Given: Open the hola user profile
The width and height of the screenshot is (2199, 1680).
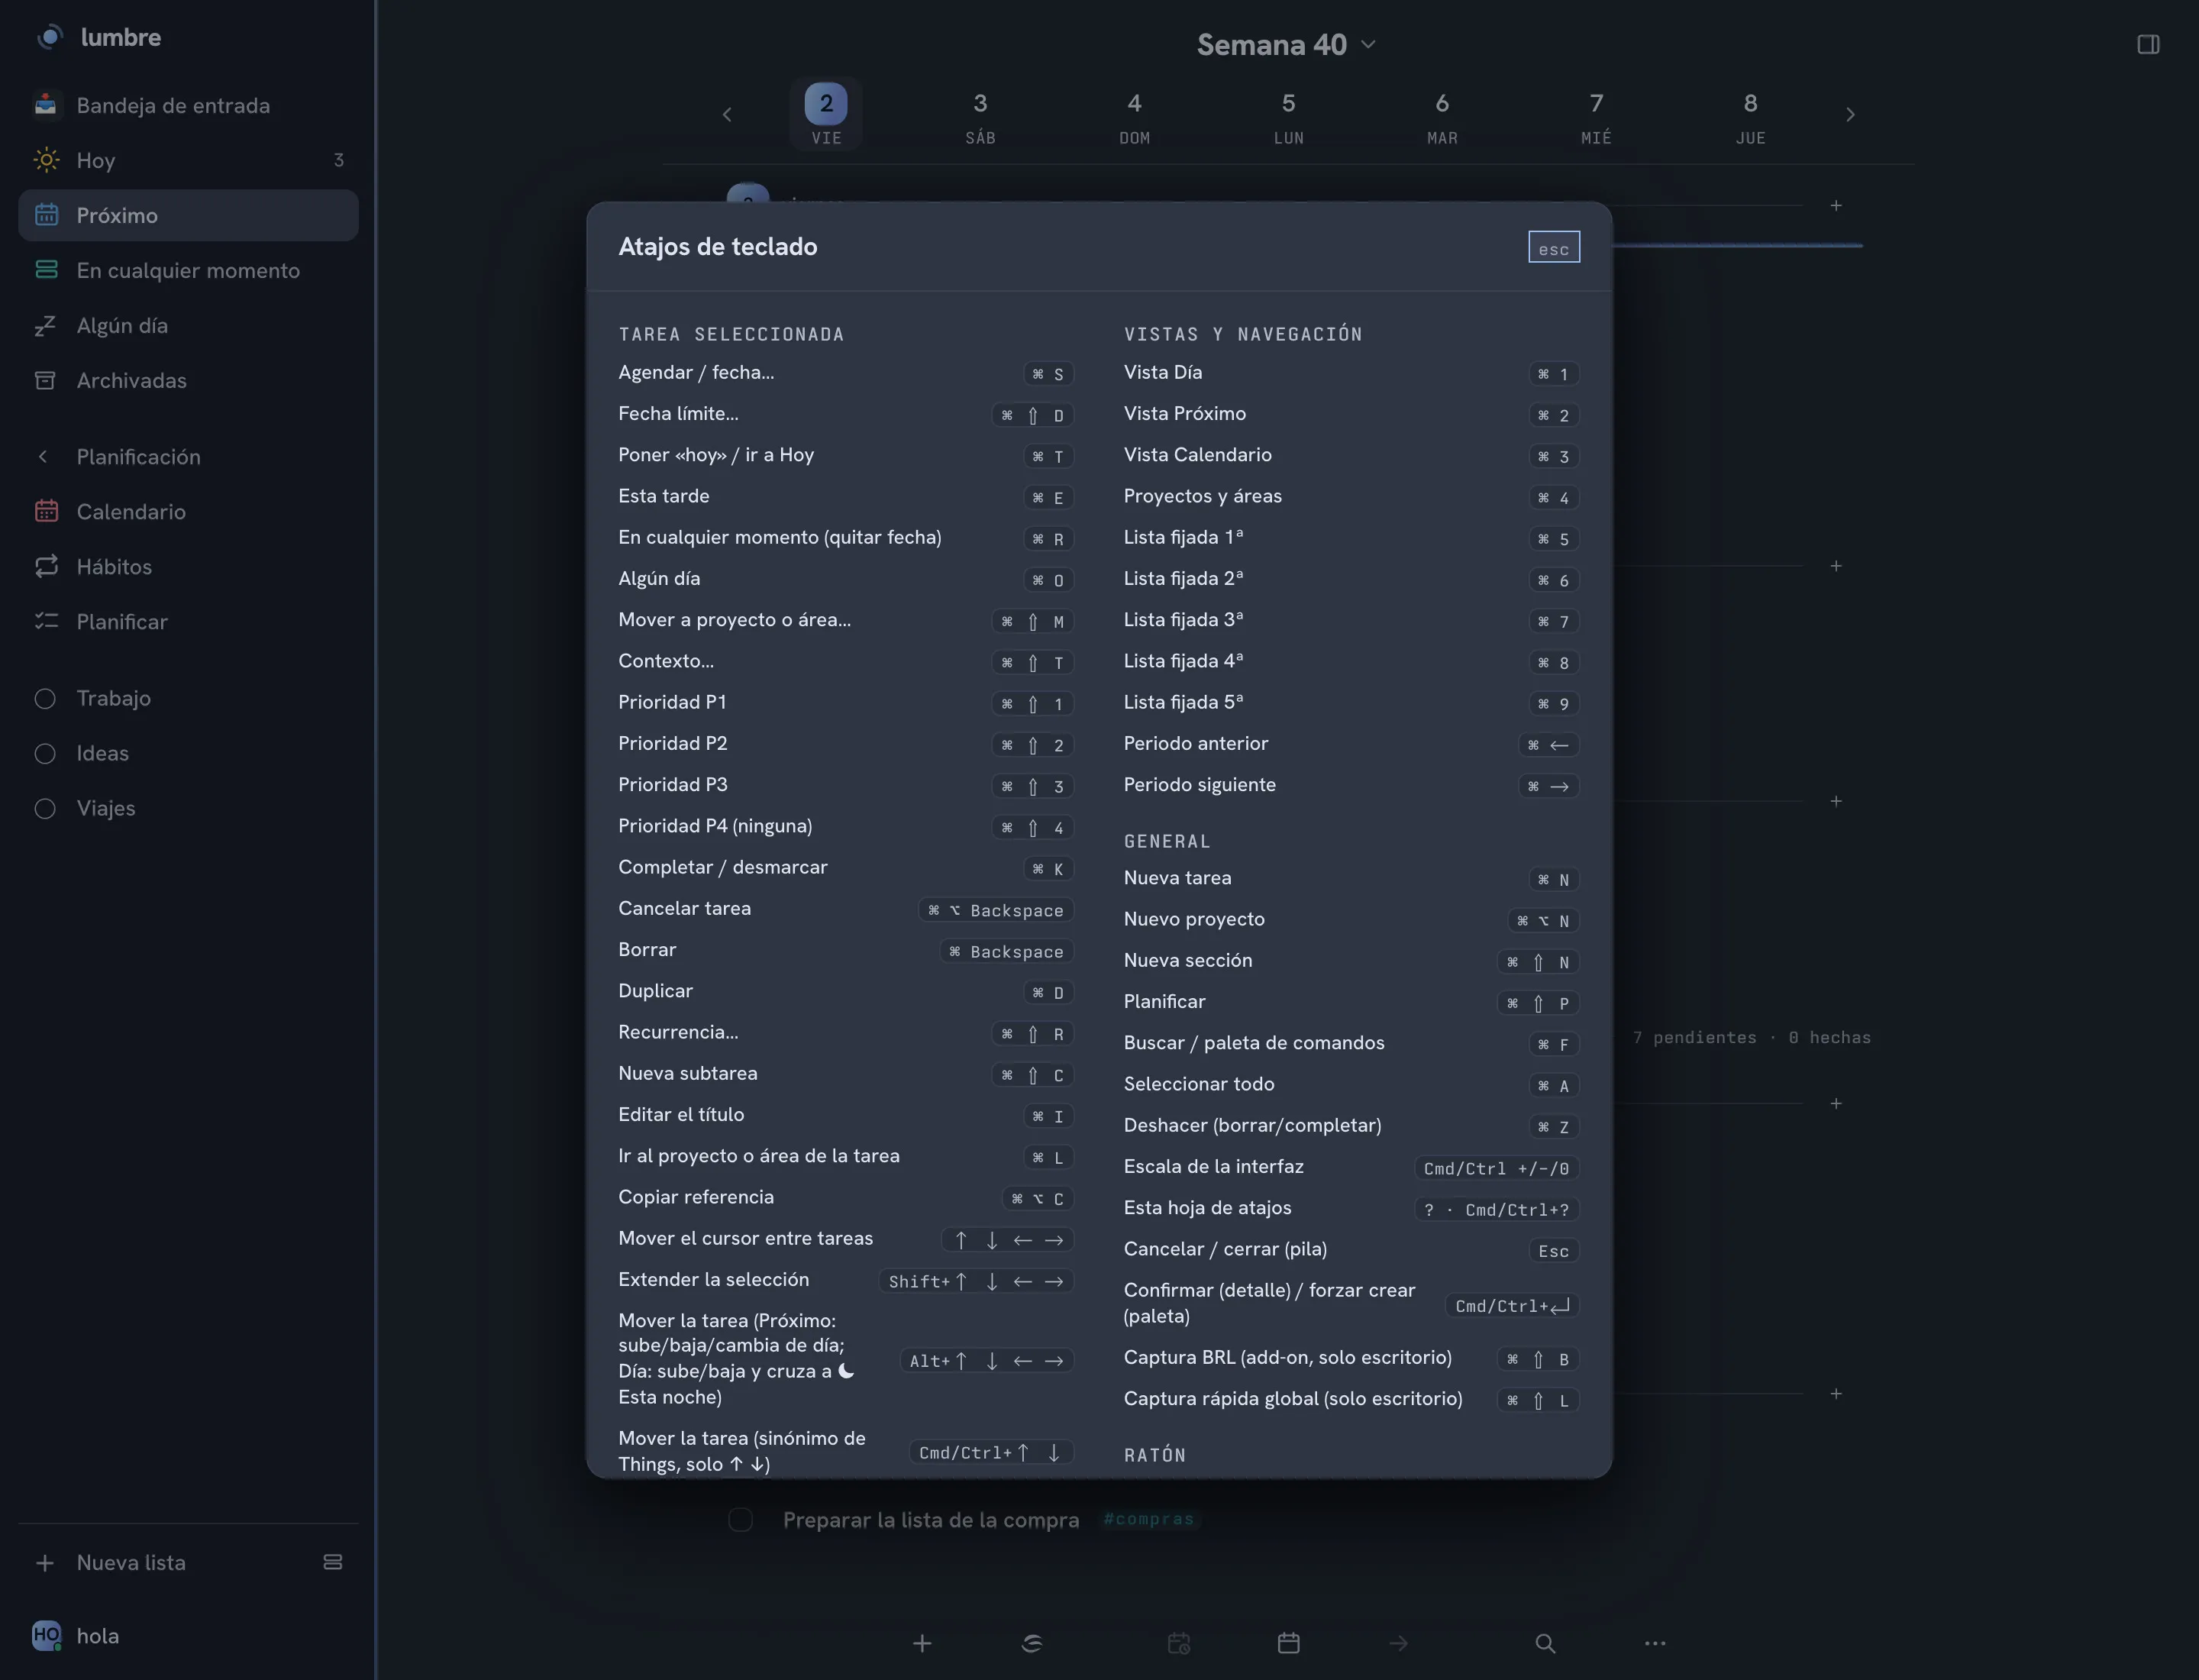Looking at the screenshot, I should point(77,1636).
